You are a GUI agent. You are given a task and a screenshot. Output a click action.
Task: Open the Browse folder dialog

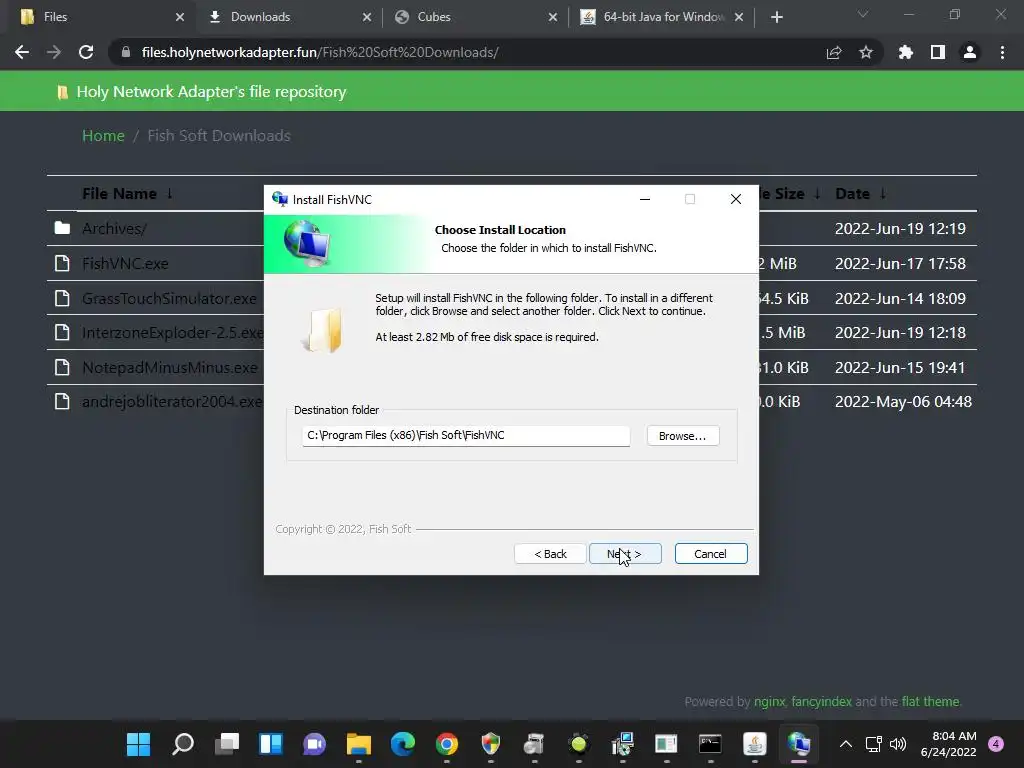pyautogui.click(x=682, y=436)
